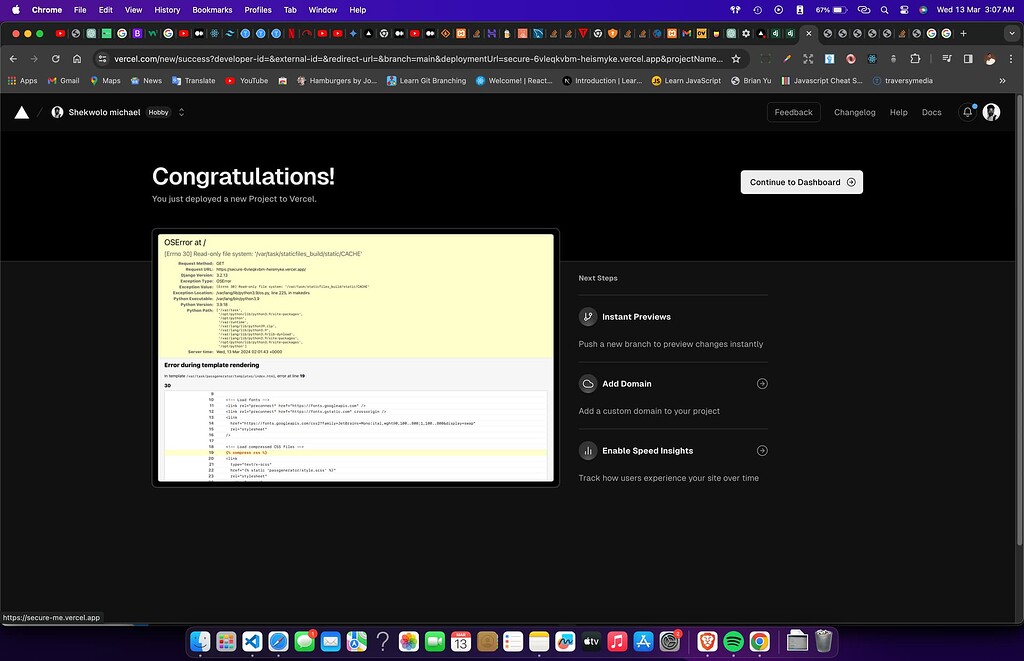Click inside the address bar
This screenshot has height=661, width=1024.
pyautogui.click(x=400, y=58)
